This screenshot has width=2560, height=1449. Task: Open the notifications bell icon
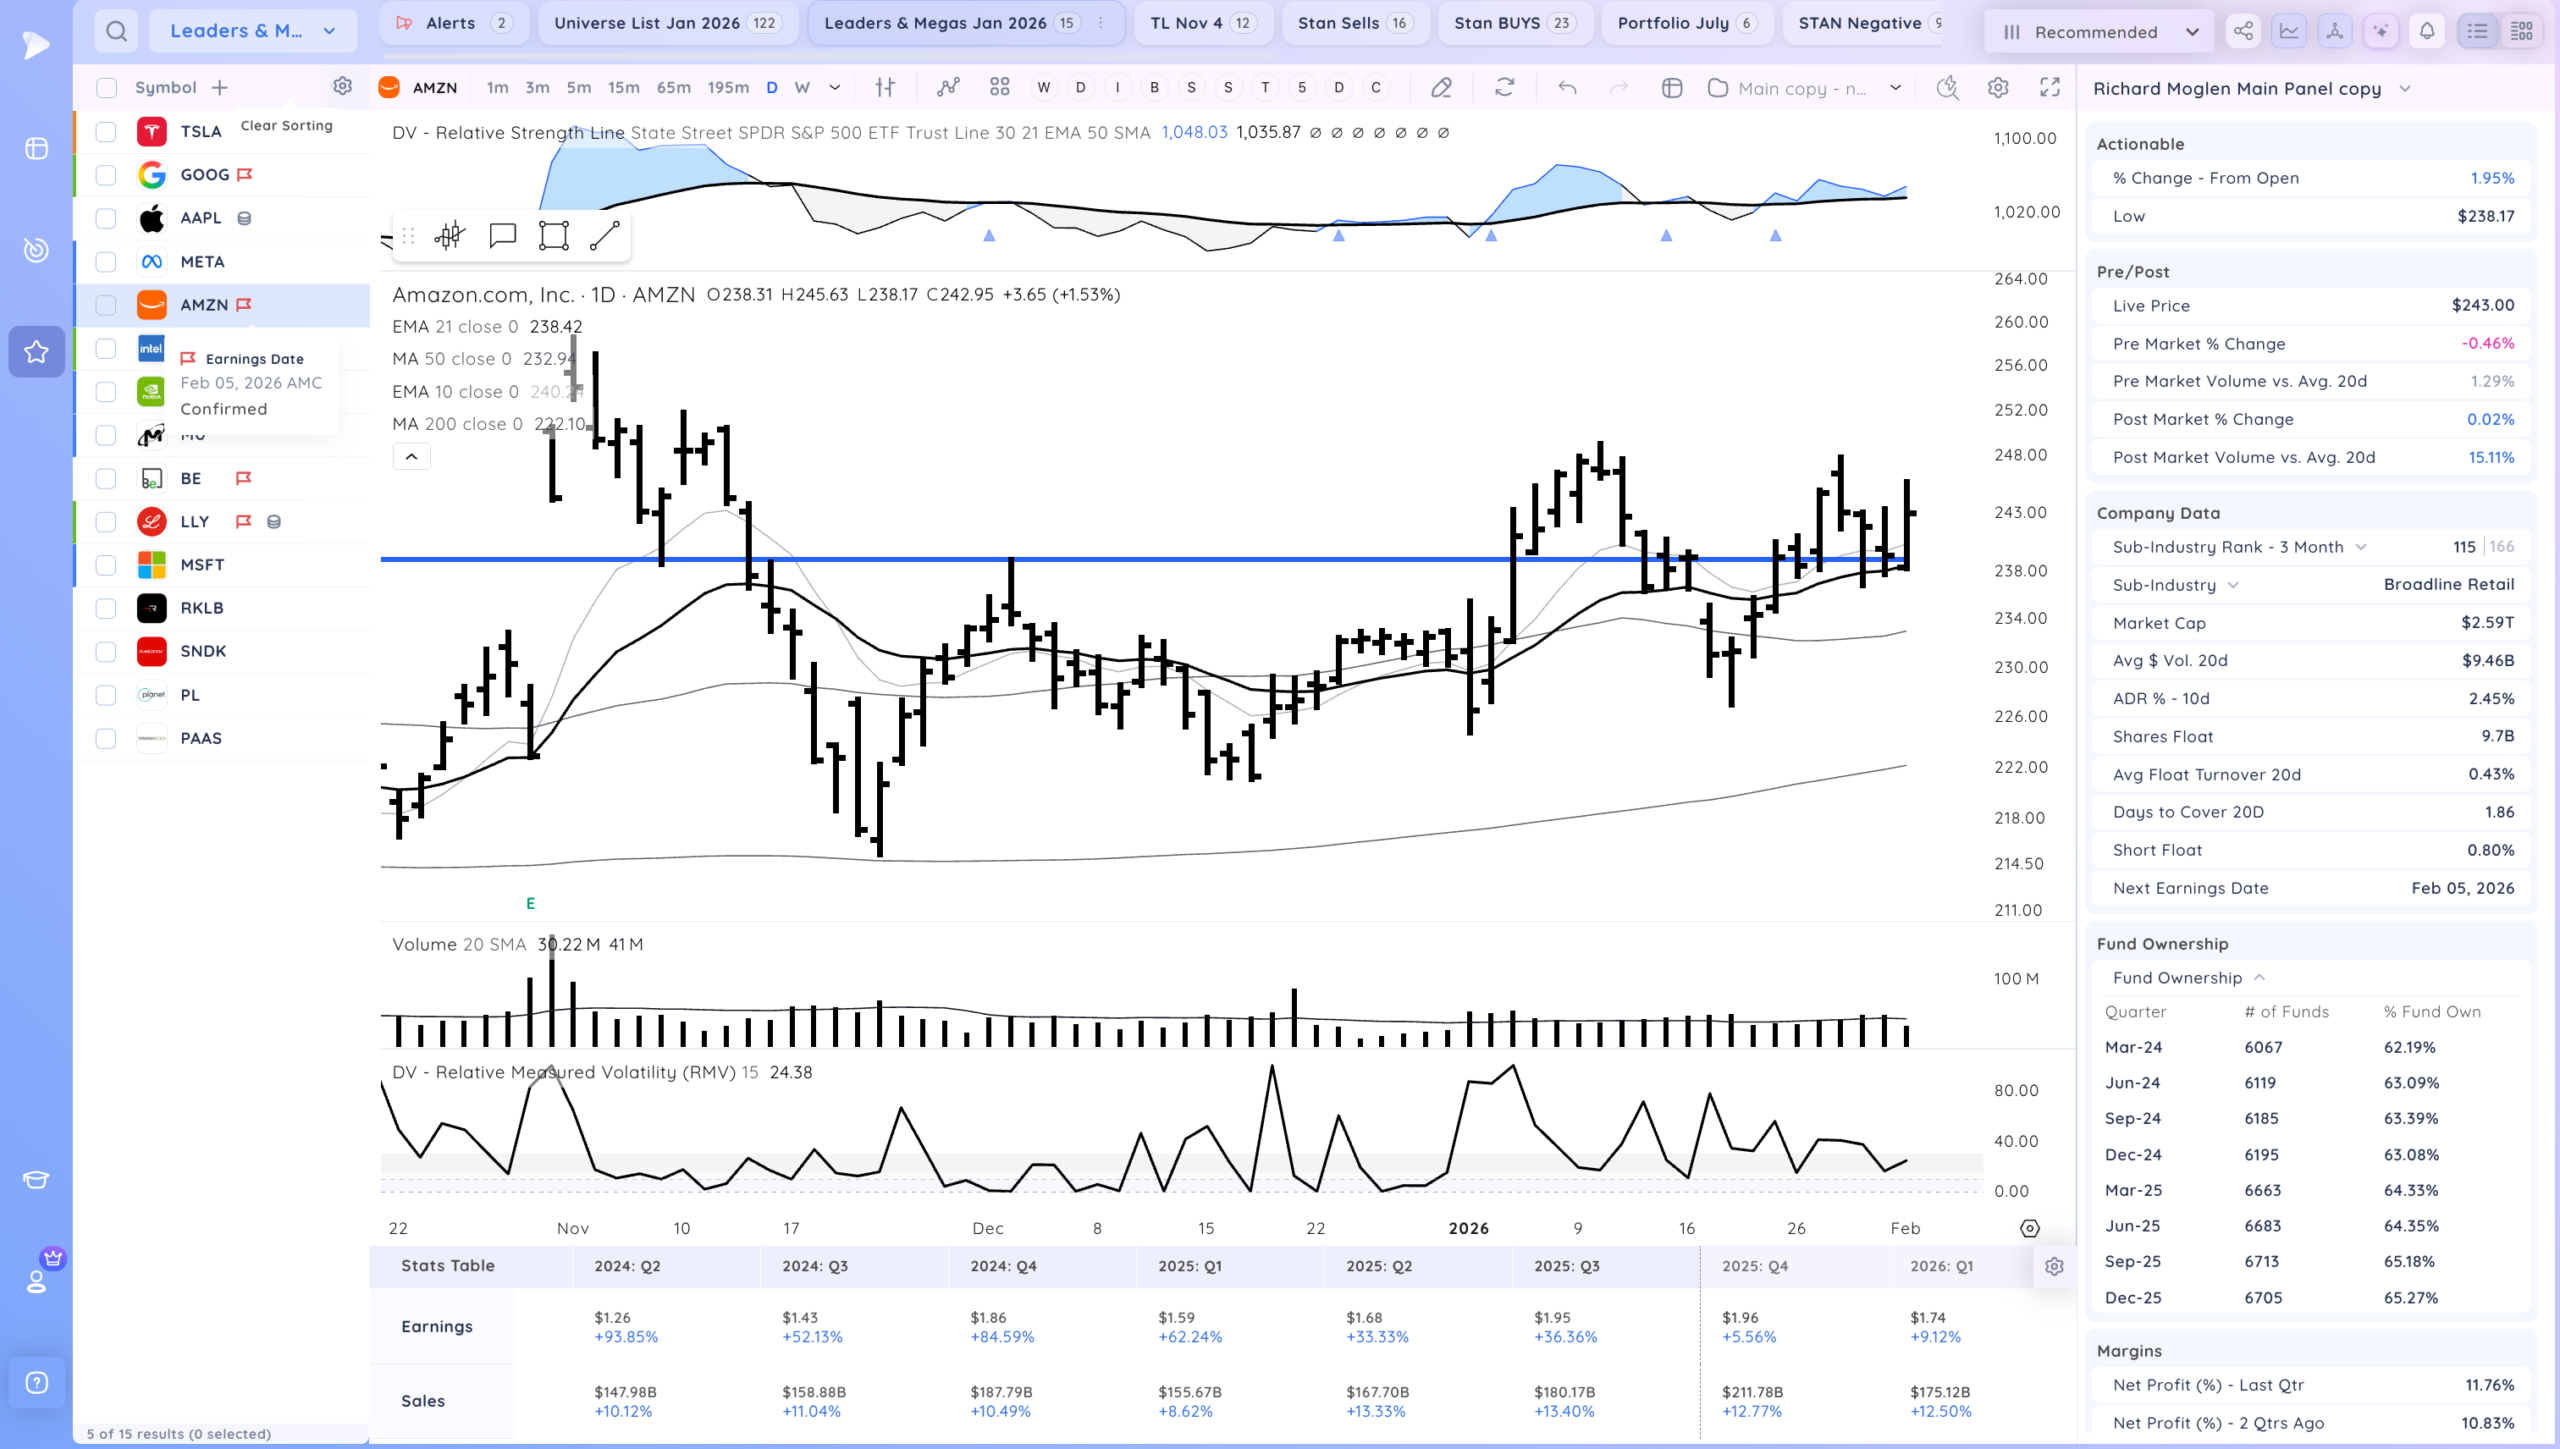2426,31
